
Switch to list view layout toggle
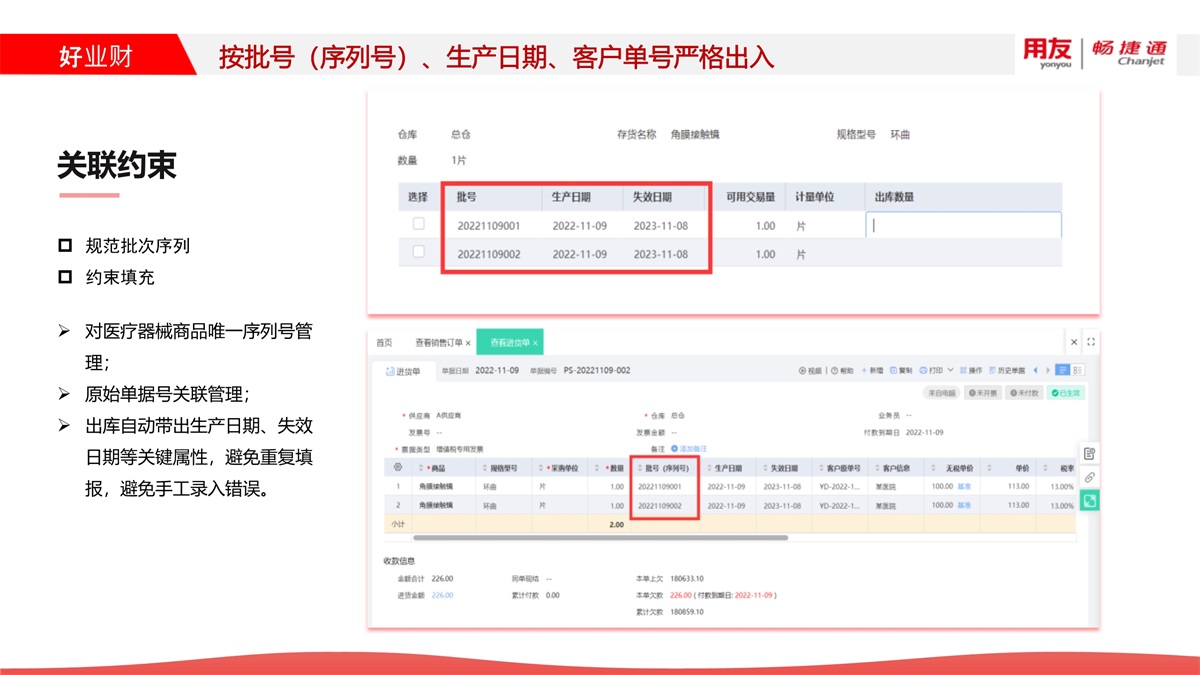1062,370
